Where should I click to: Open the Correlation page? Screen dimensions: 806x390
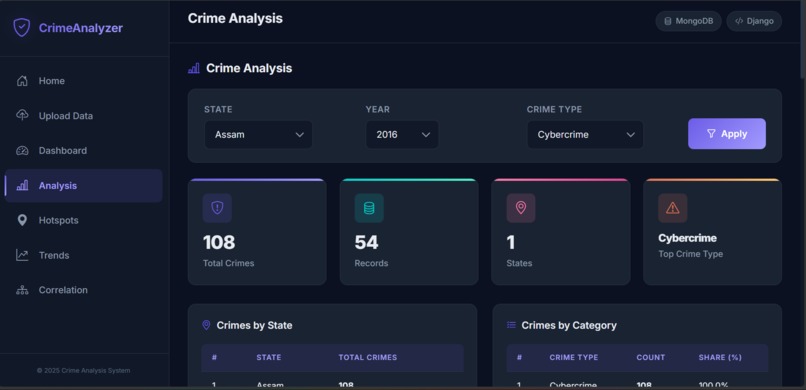tap(84, 290)
